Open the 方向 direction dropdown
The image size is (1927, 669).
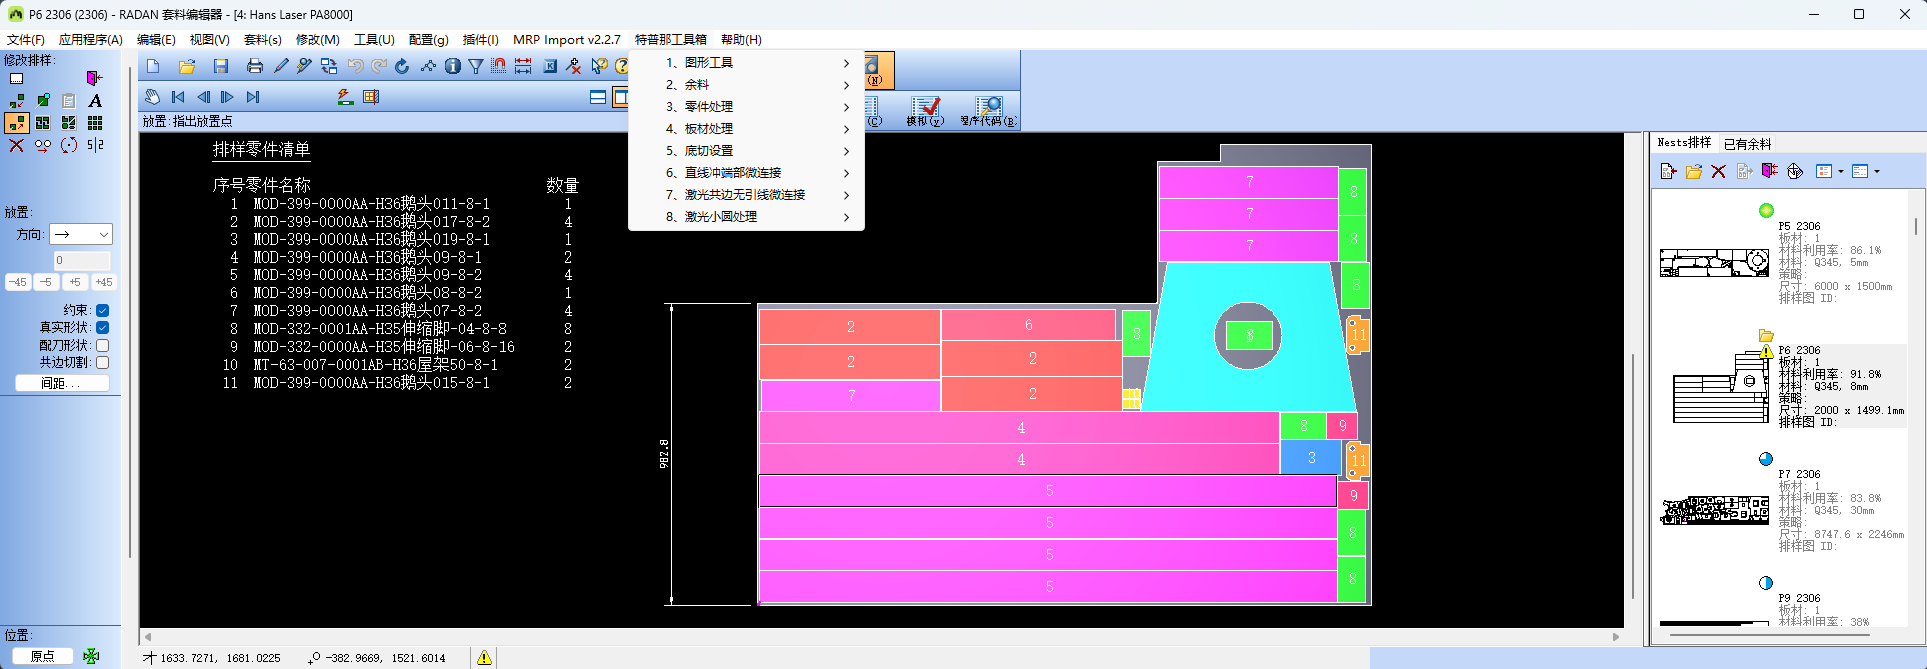point(81,234)
